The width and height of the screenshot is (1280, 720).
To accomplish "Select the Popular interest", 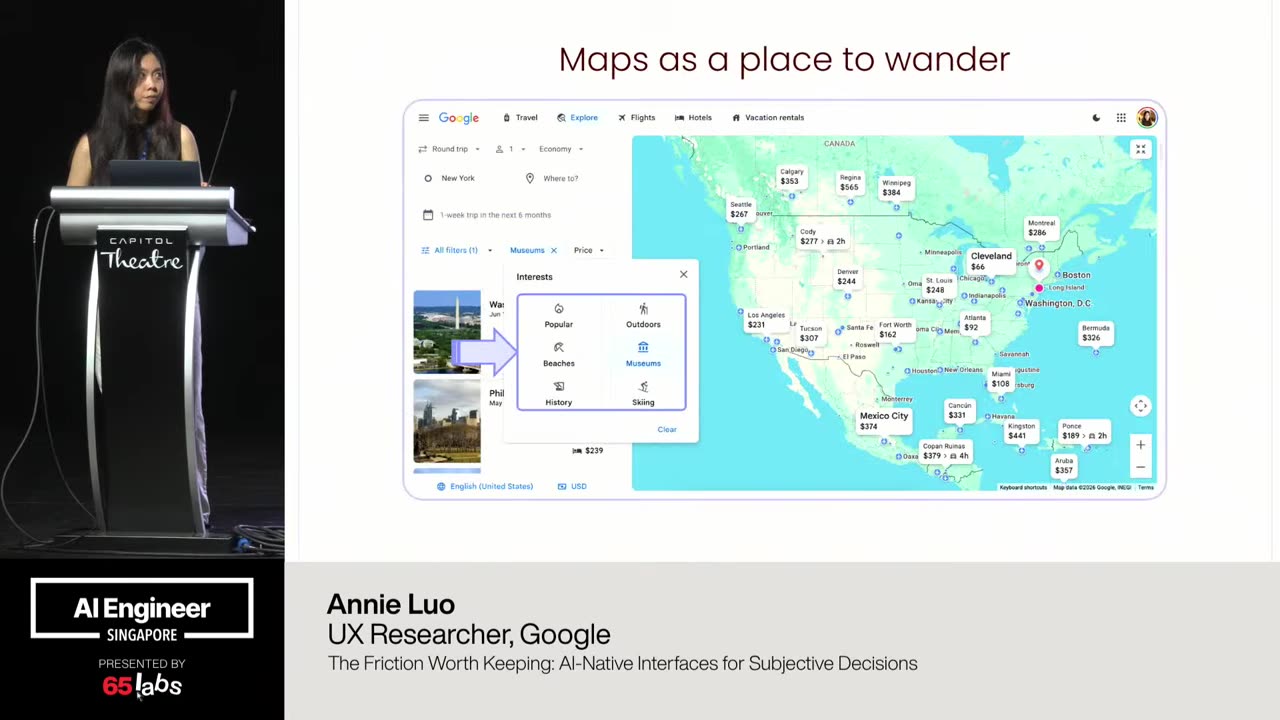I will pos(559,315).
